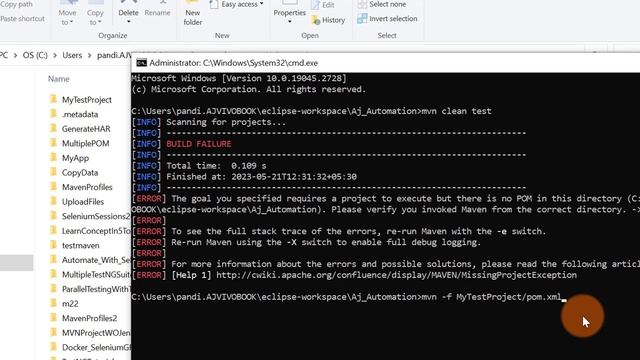Click the 'Total time: 0.109 s' line

[x=216, y=166]
